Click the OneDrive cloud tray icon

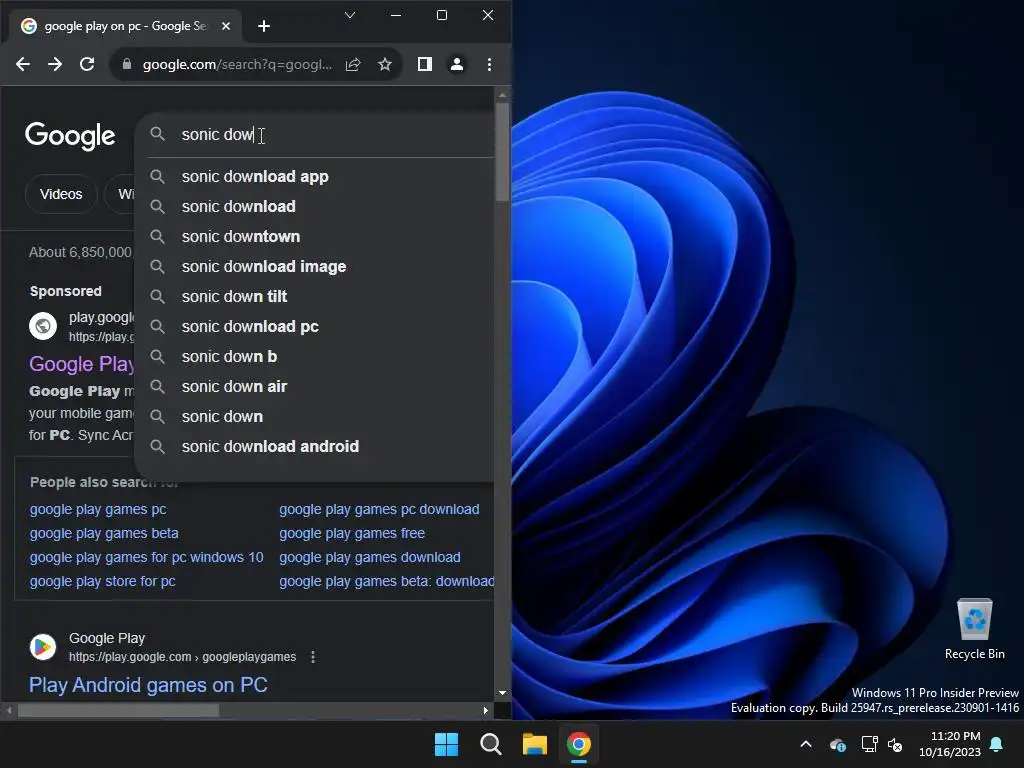pyautogui.click(x=838, y=744)
